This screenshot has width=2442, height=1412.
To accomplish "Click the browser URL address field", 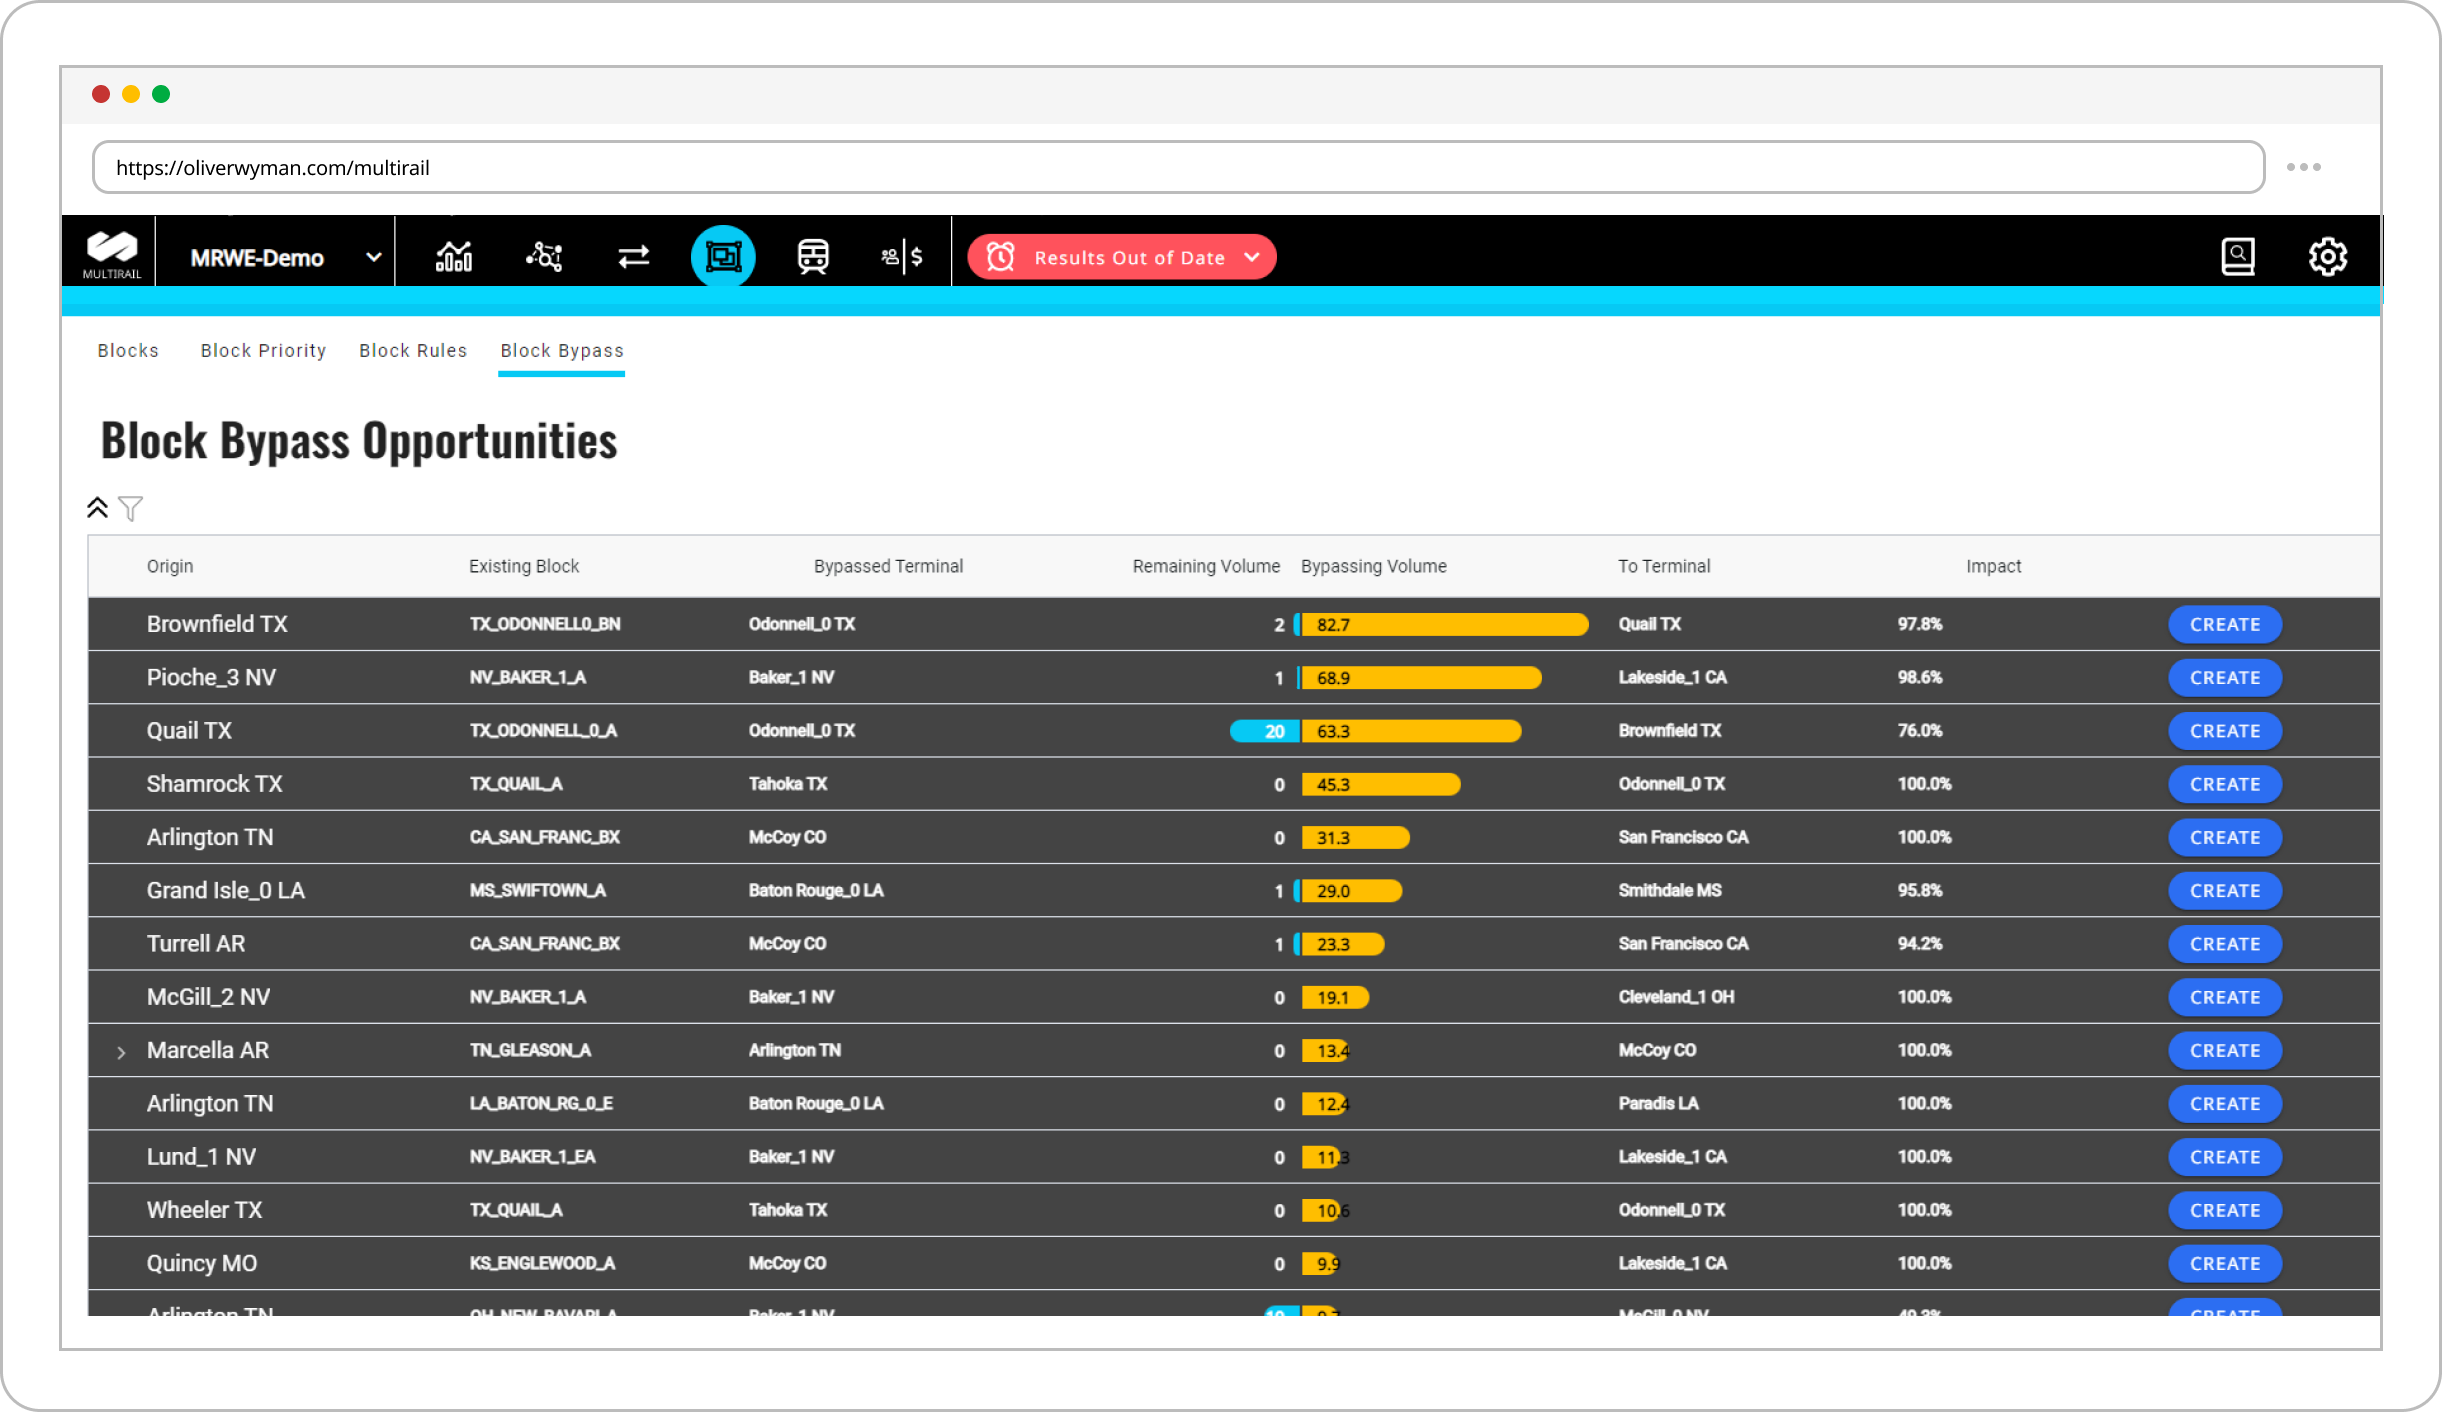I will (1177, 168).
